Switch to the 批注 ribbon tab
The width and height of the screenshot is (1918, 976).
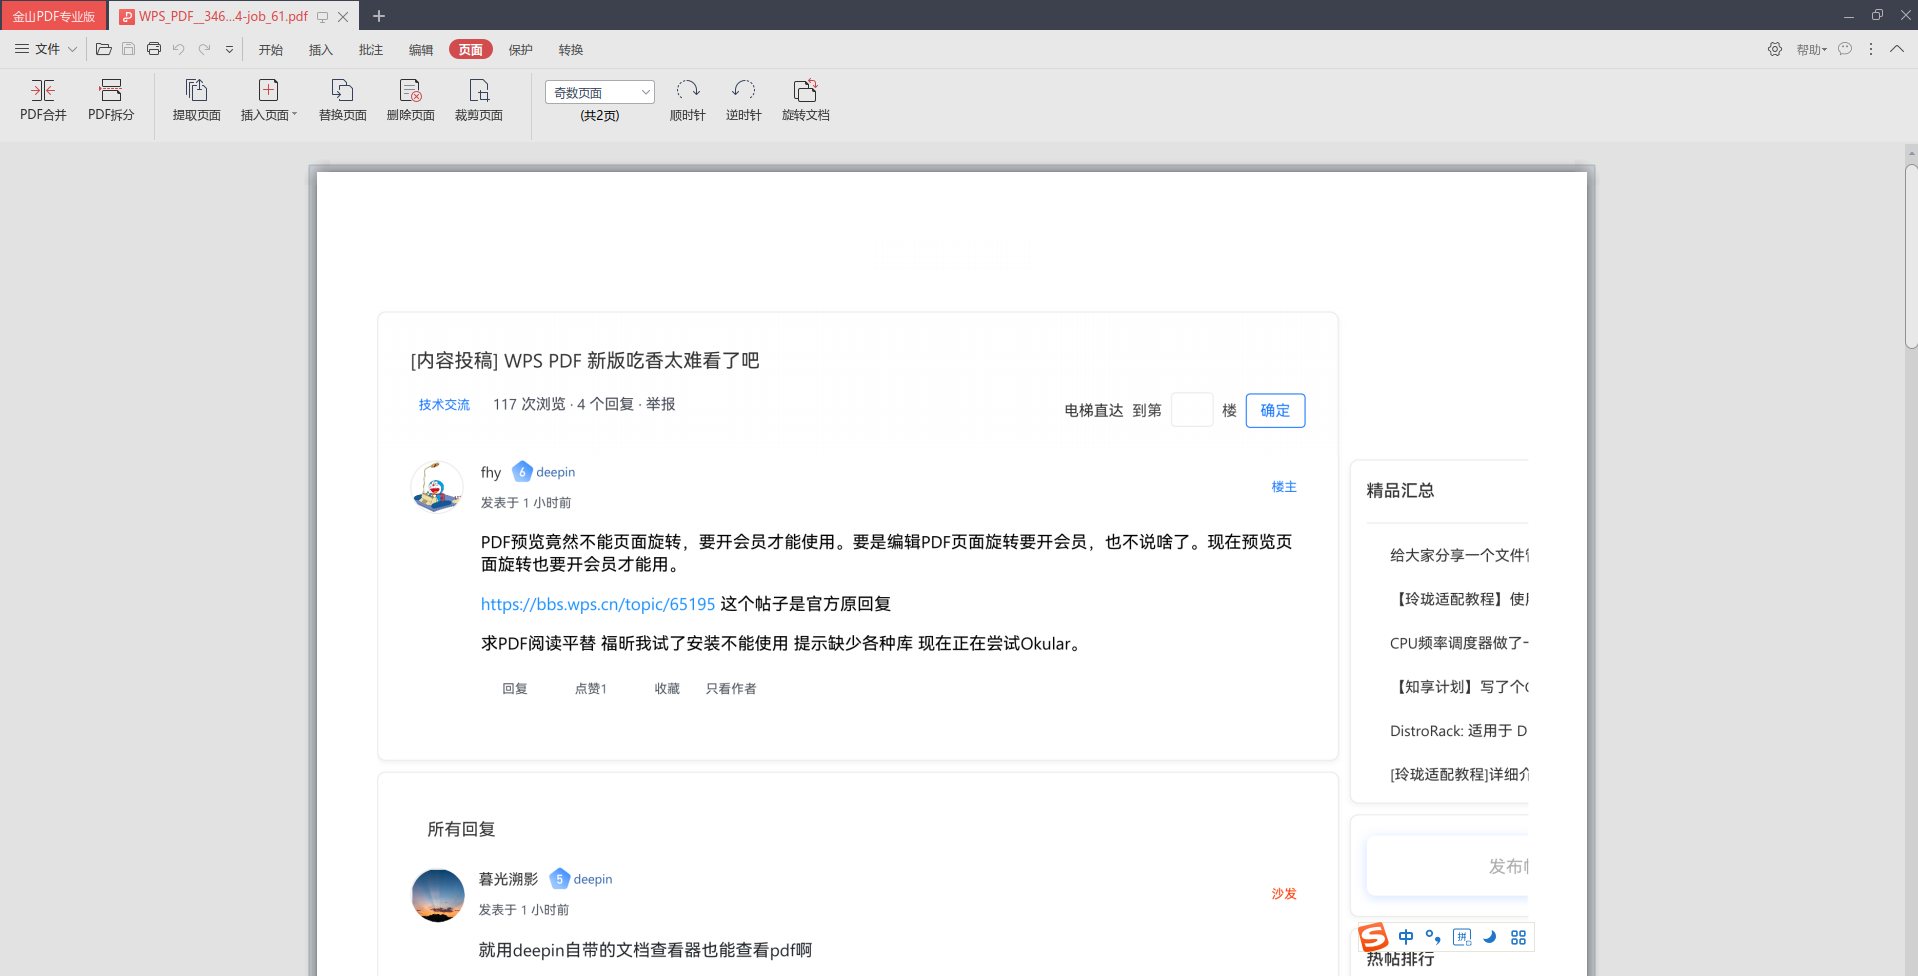(x=371, y=50)
